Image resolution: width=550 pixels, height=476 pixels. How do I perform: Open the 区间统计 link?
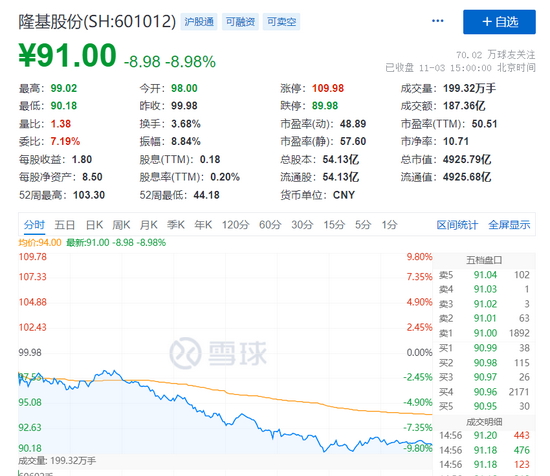(x=457, y=225)
